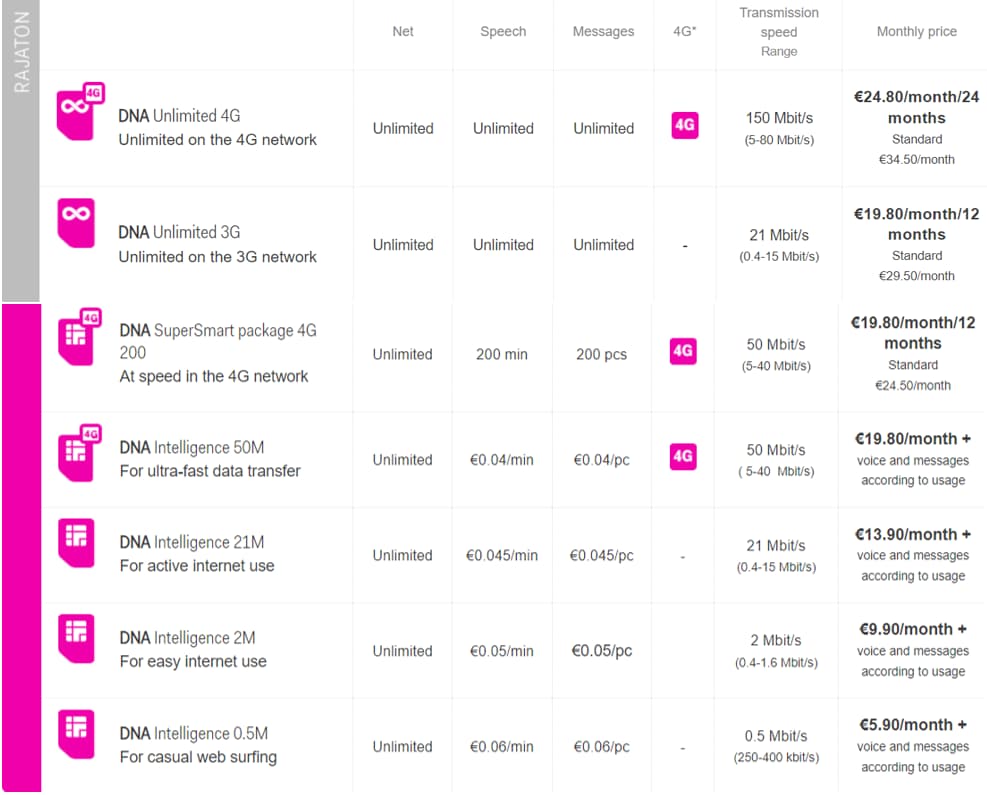Click the (5-80 Mbit/s) range text
Image resolution: width=987 pixels, height=795 pixels.
(779, 140)
